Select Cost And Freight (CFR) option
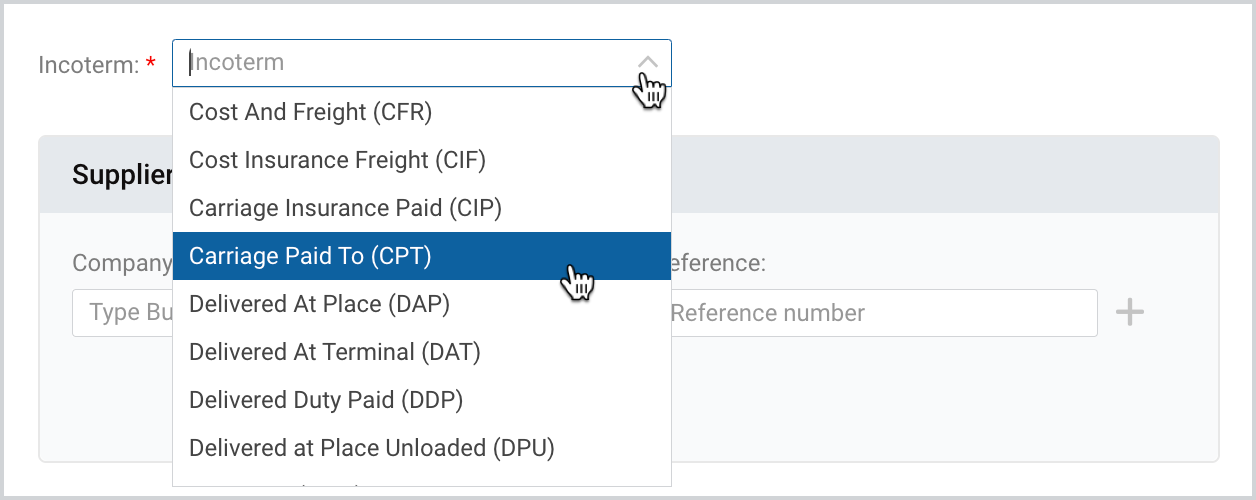The width and height of the screenshot is (1256, 500). (x=421, y=112)
